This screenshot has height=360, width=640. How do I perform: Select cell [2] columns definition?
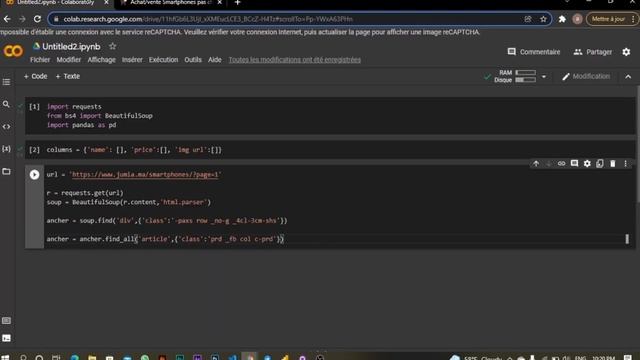coord(330,150)
